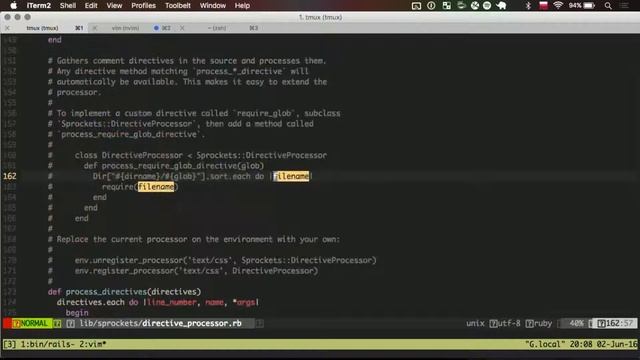Click the AirPlay display icon in menu bar
This screenshot has width=640, height=360.
click(416, 5)
